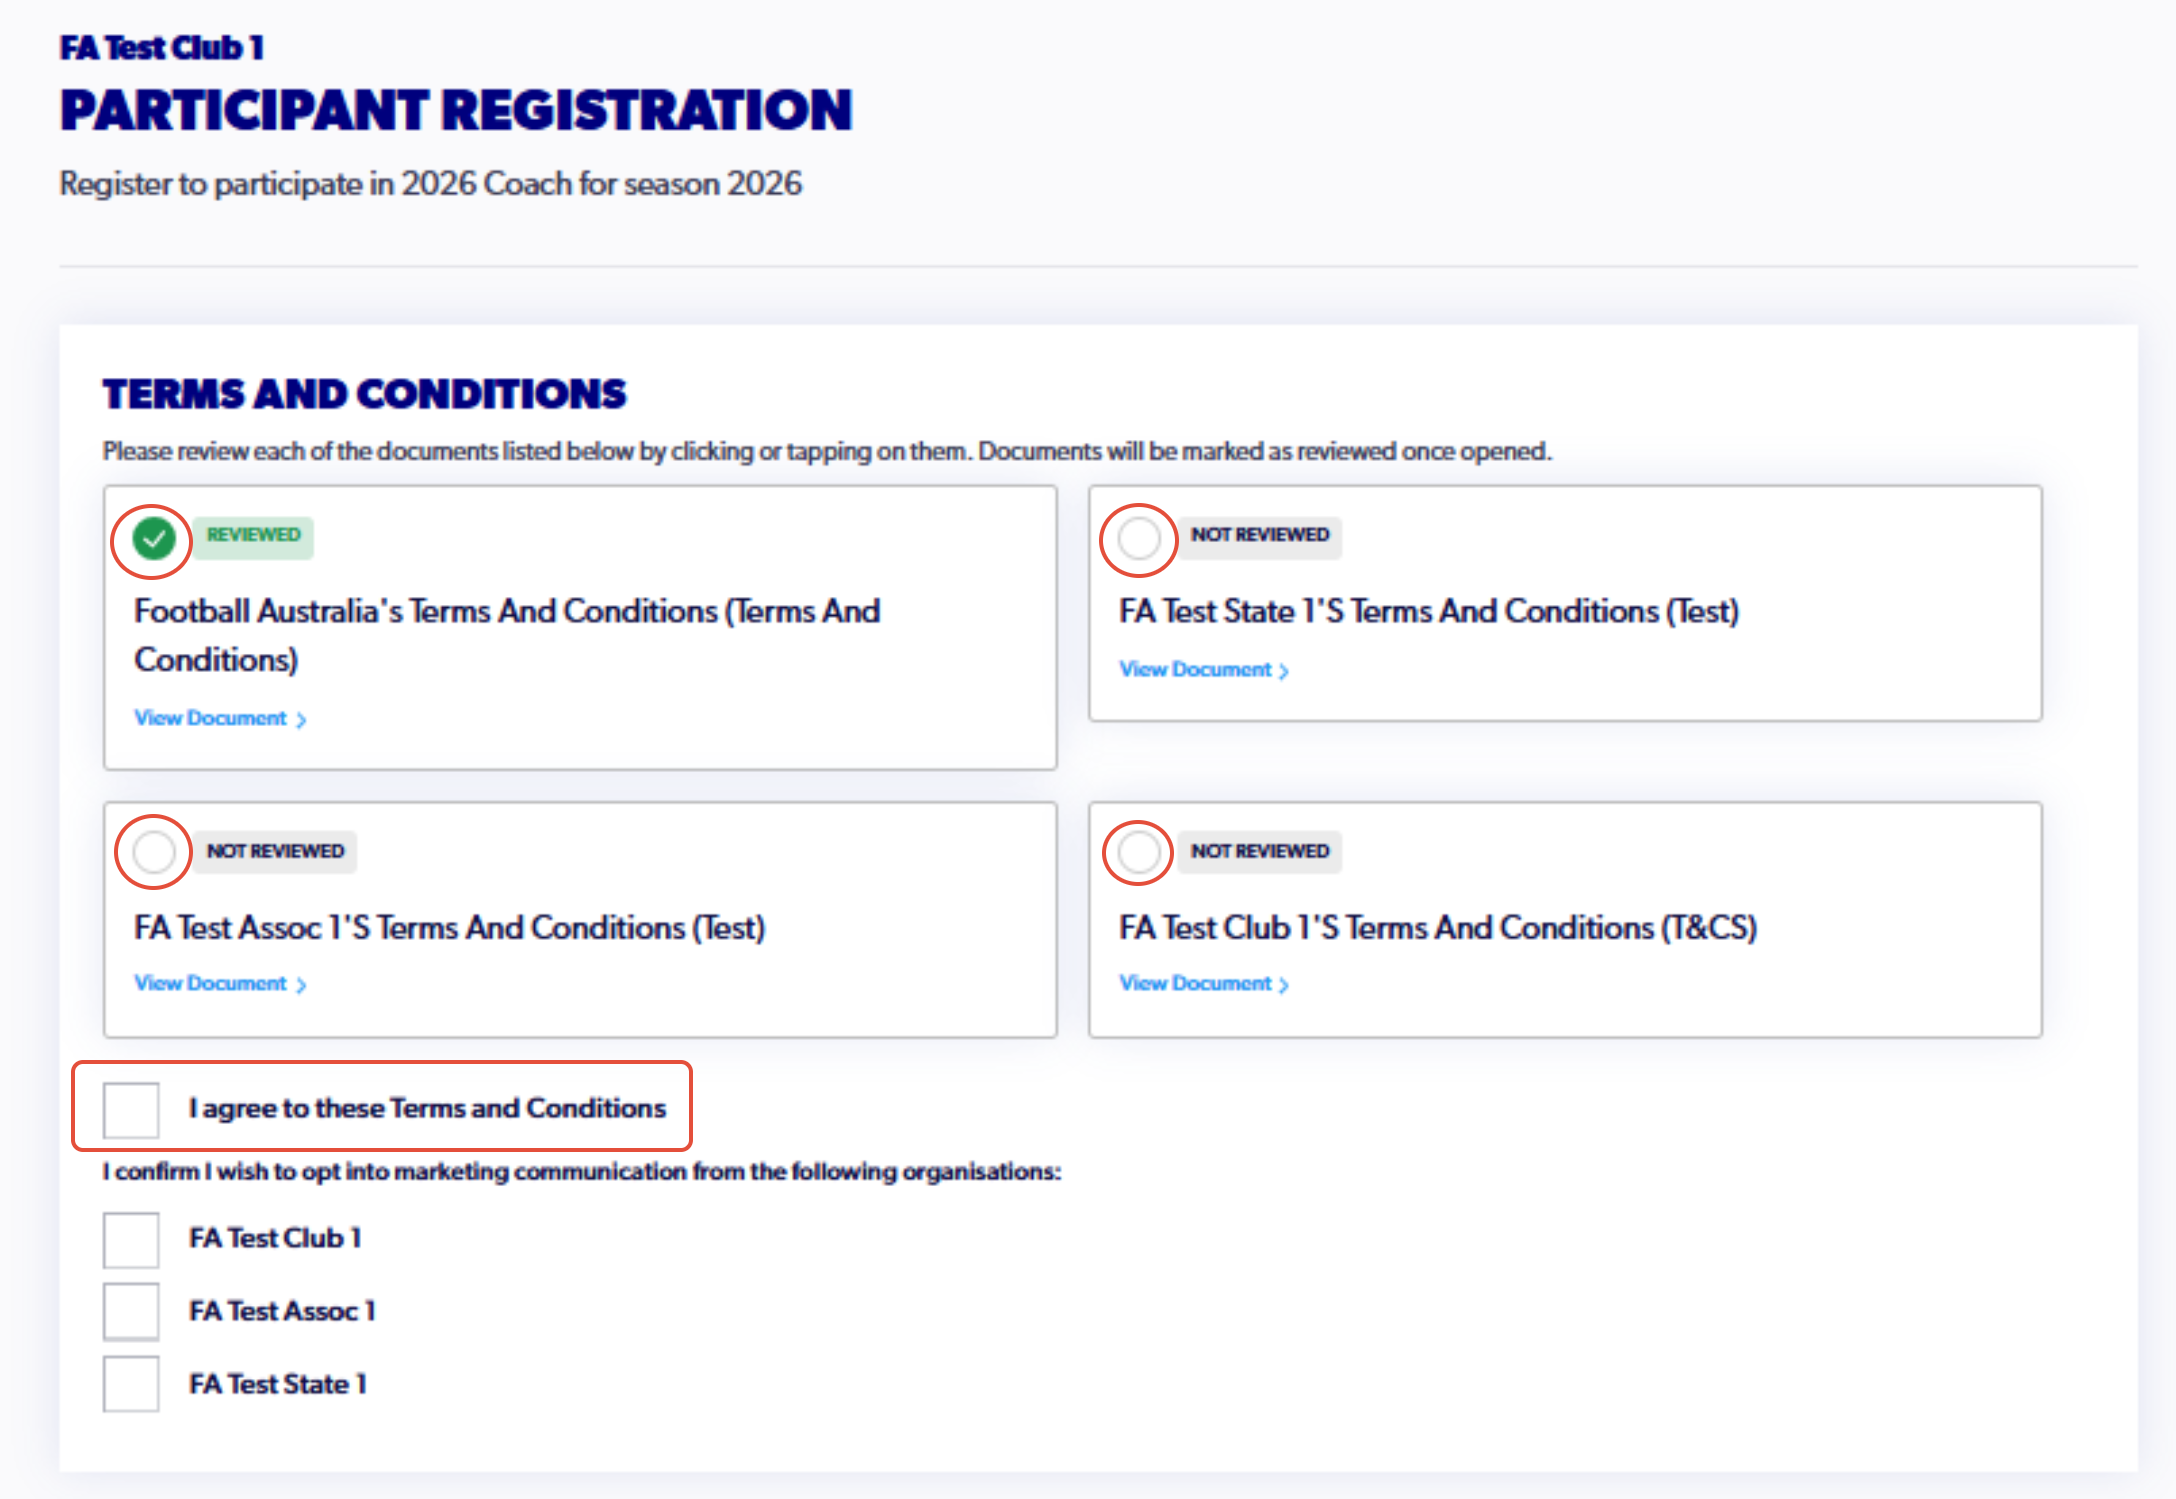Click the NOT REVIEWED badge on FA Test State 1 card

tap(1260, 536)
